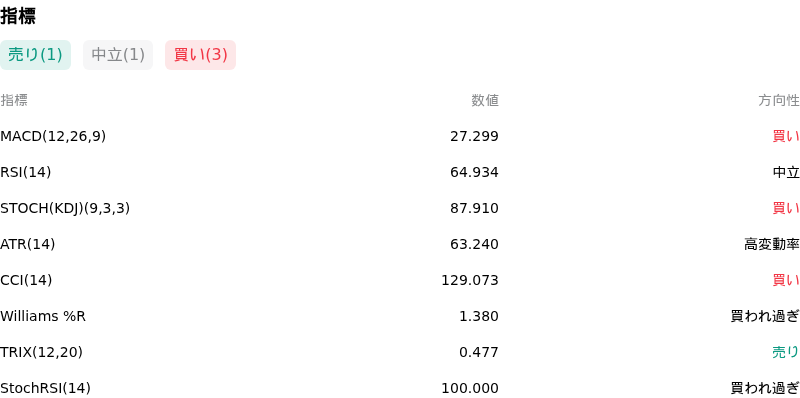Click the 売り signal for TRIX
Image resolution: width=800 pixels, height=398 pixels.
pyautogui.click(x=786, y=352)
